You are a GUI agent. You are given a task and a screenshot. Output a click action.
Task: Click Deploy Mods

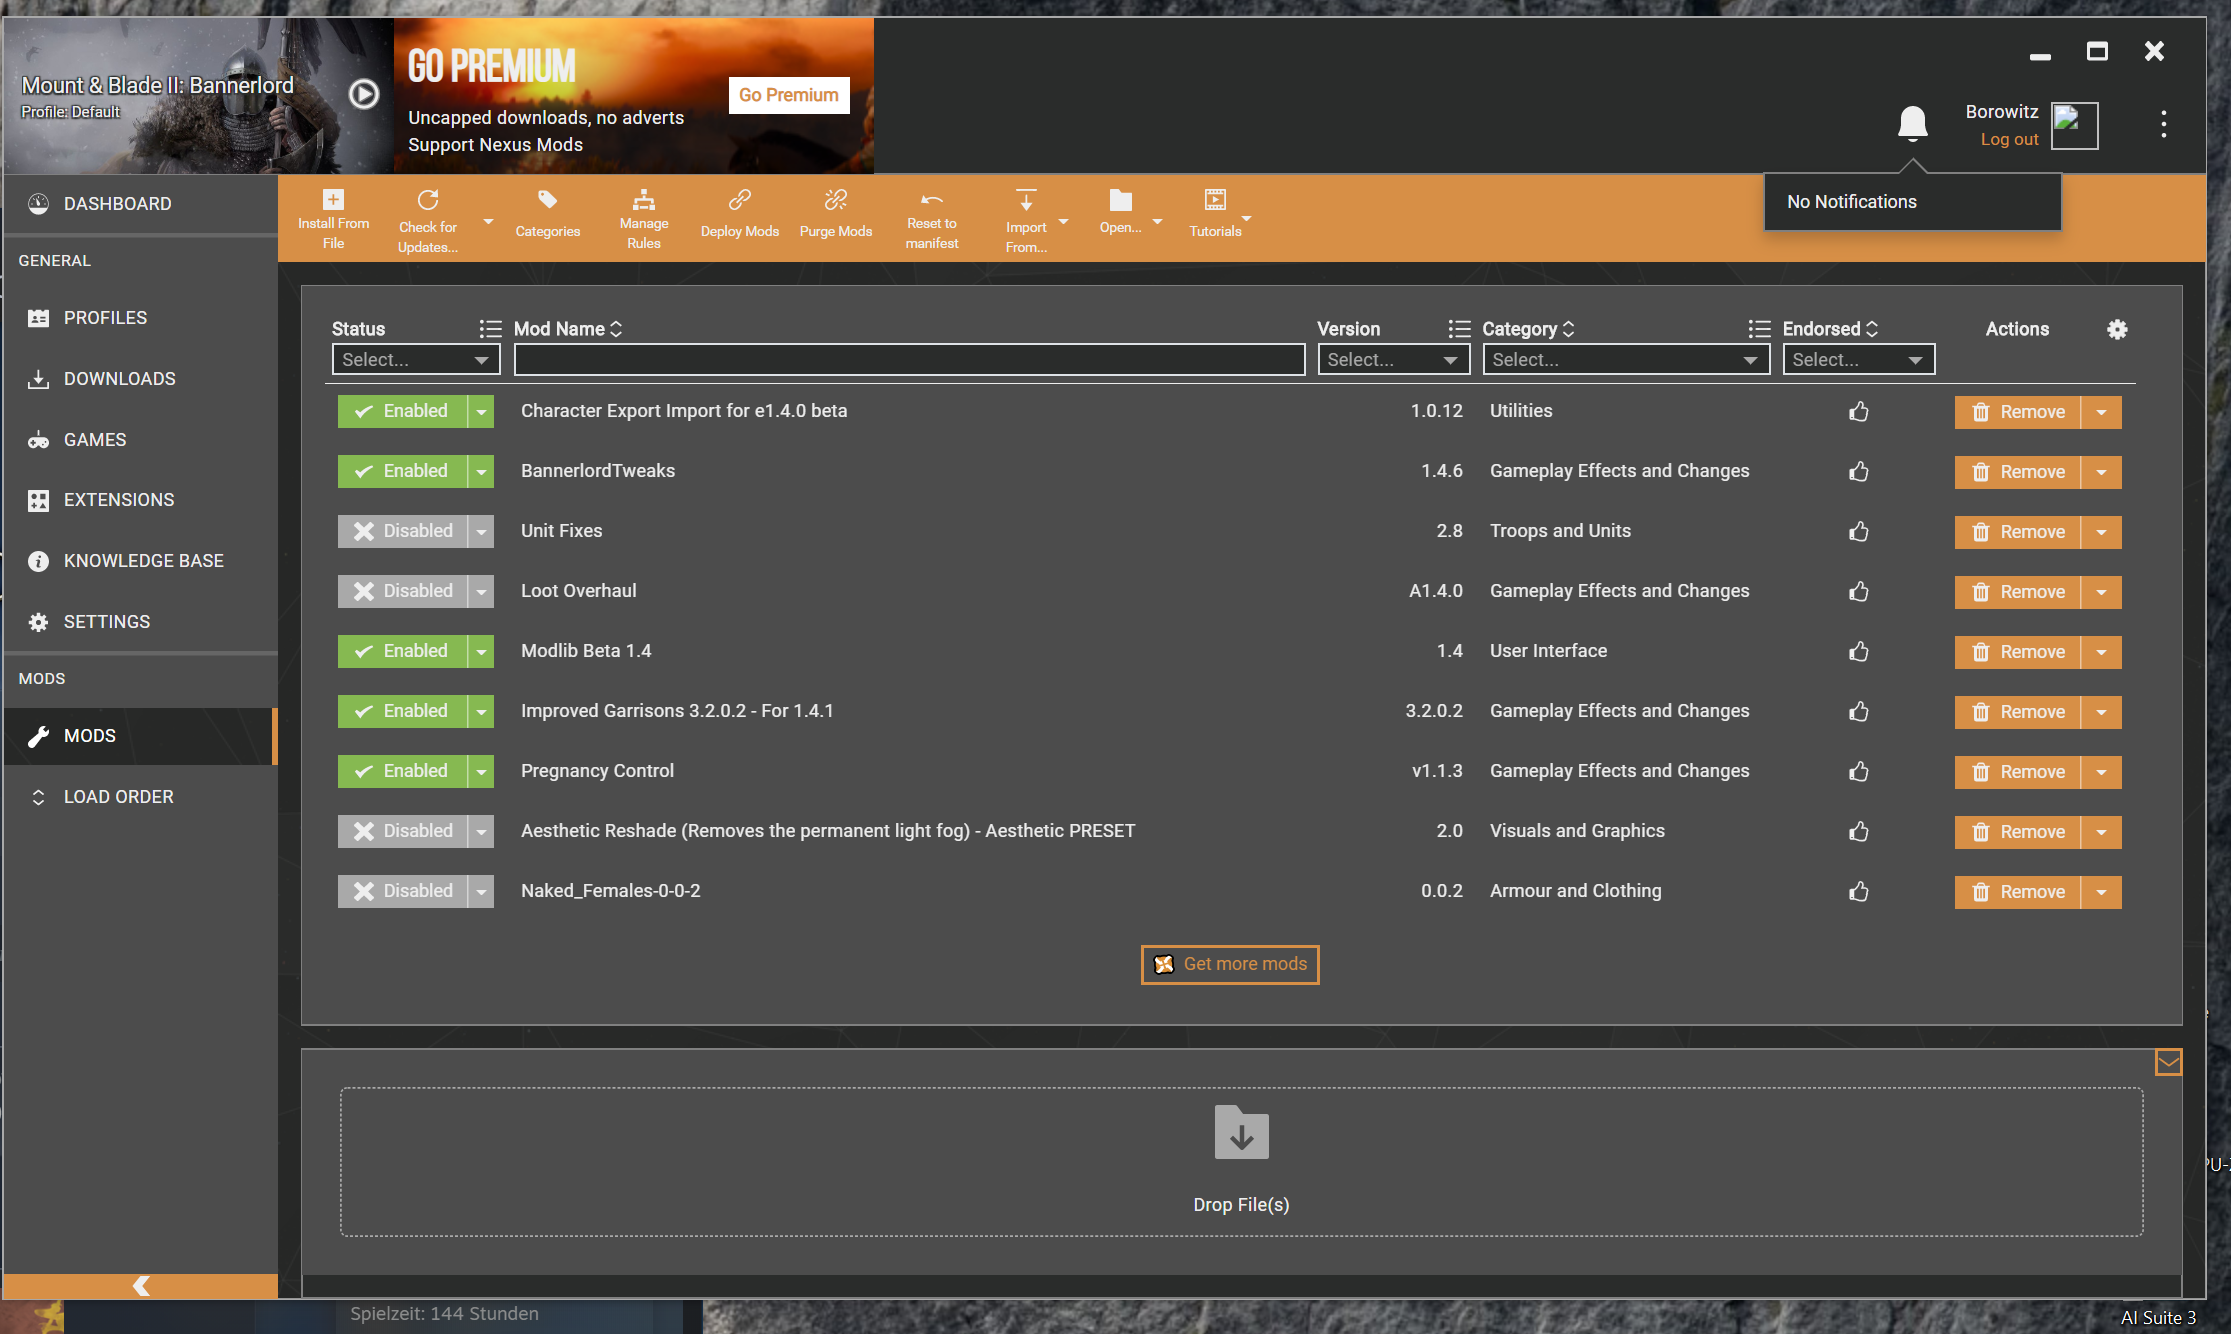740,215
